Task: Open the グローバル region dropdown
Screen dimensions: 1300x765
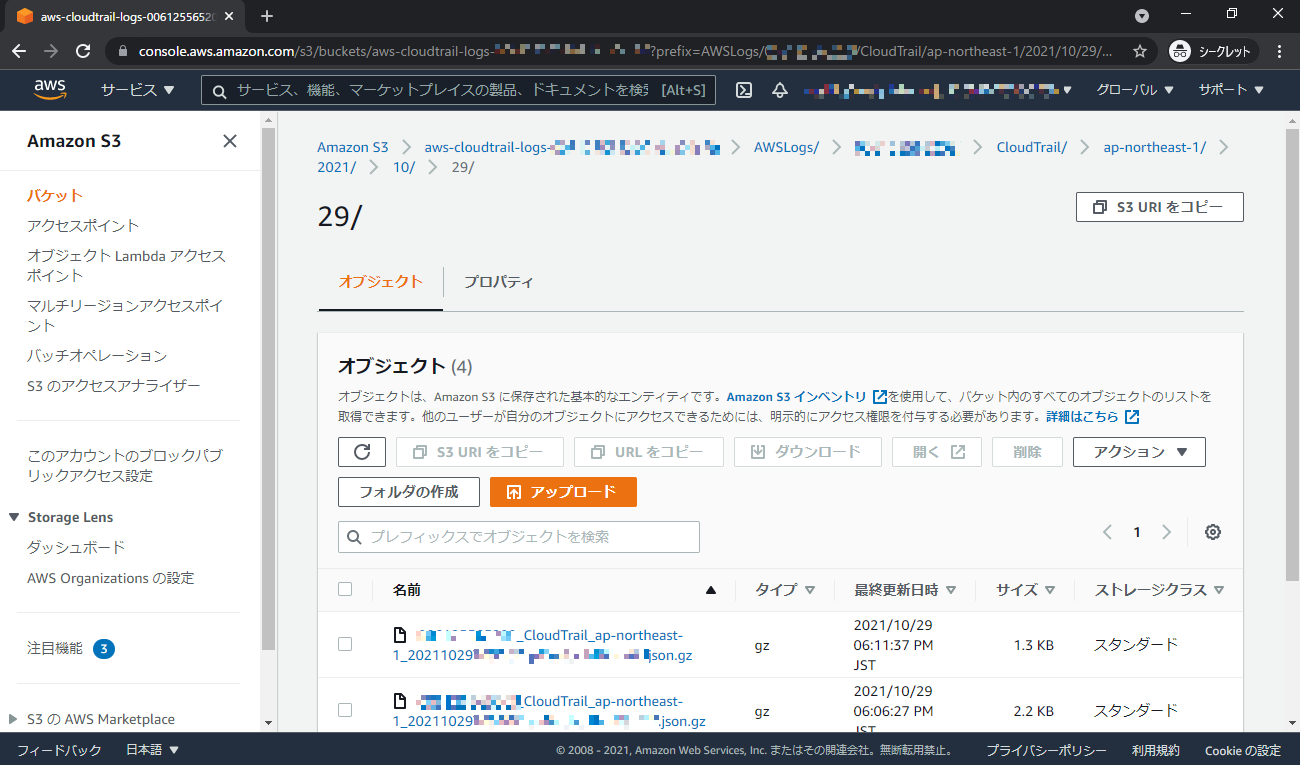Action: [1134, 90]
